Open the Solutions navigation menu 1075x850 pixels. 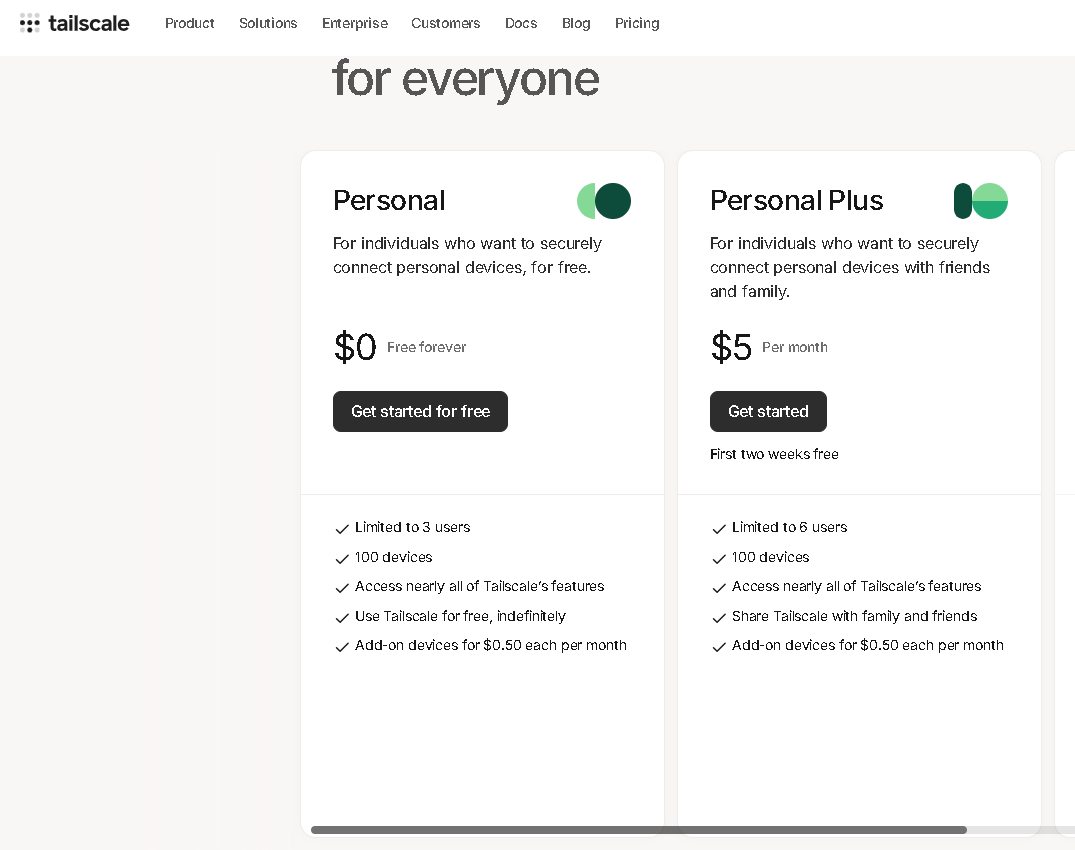click(268, 23)
